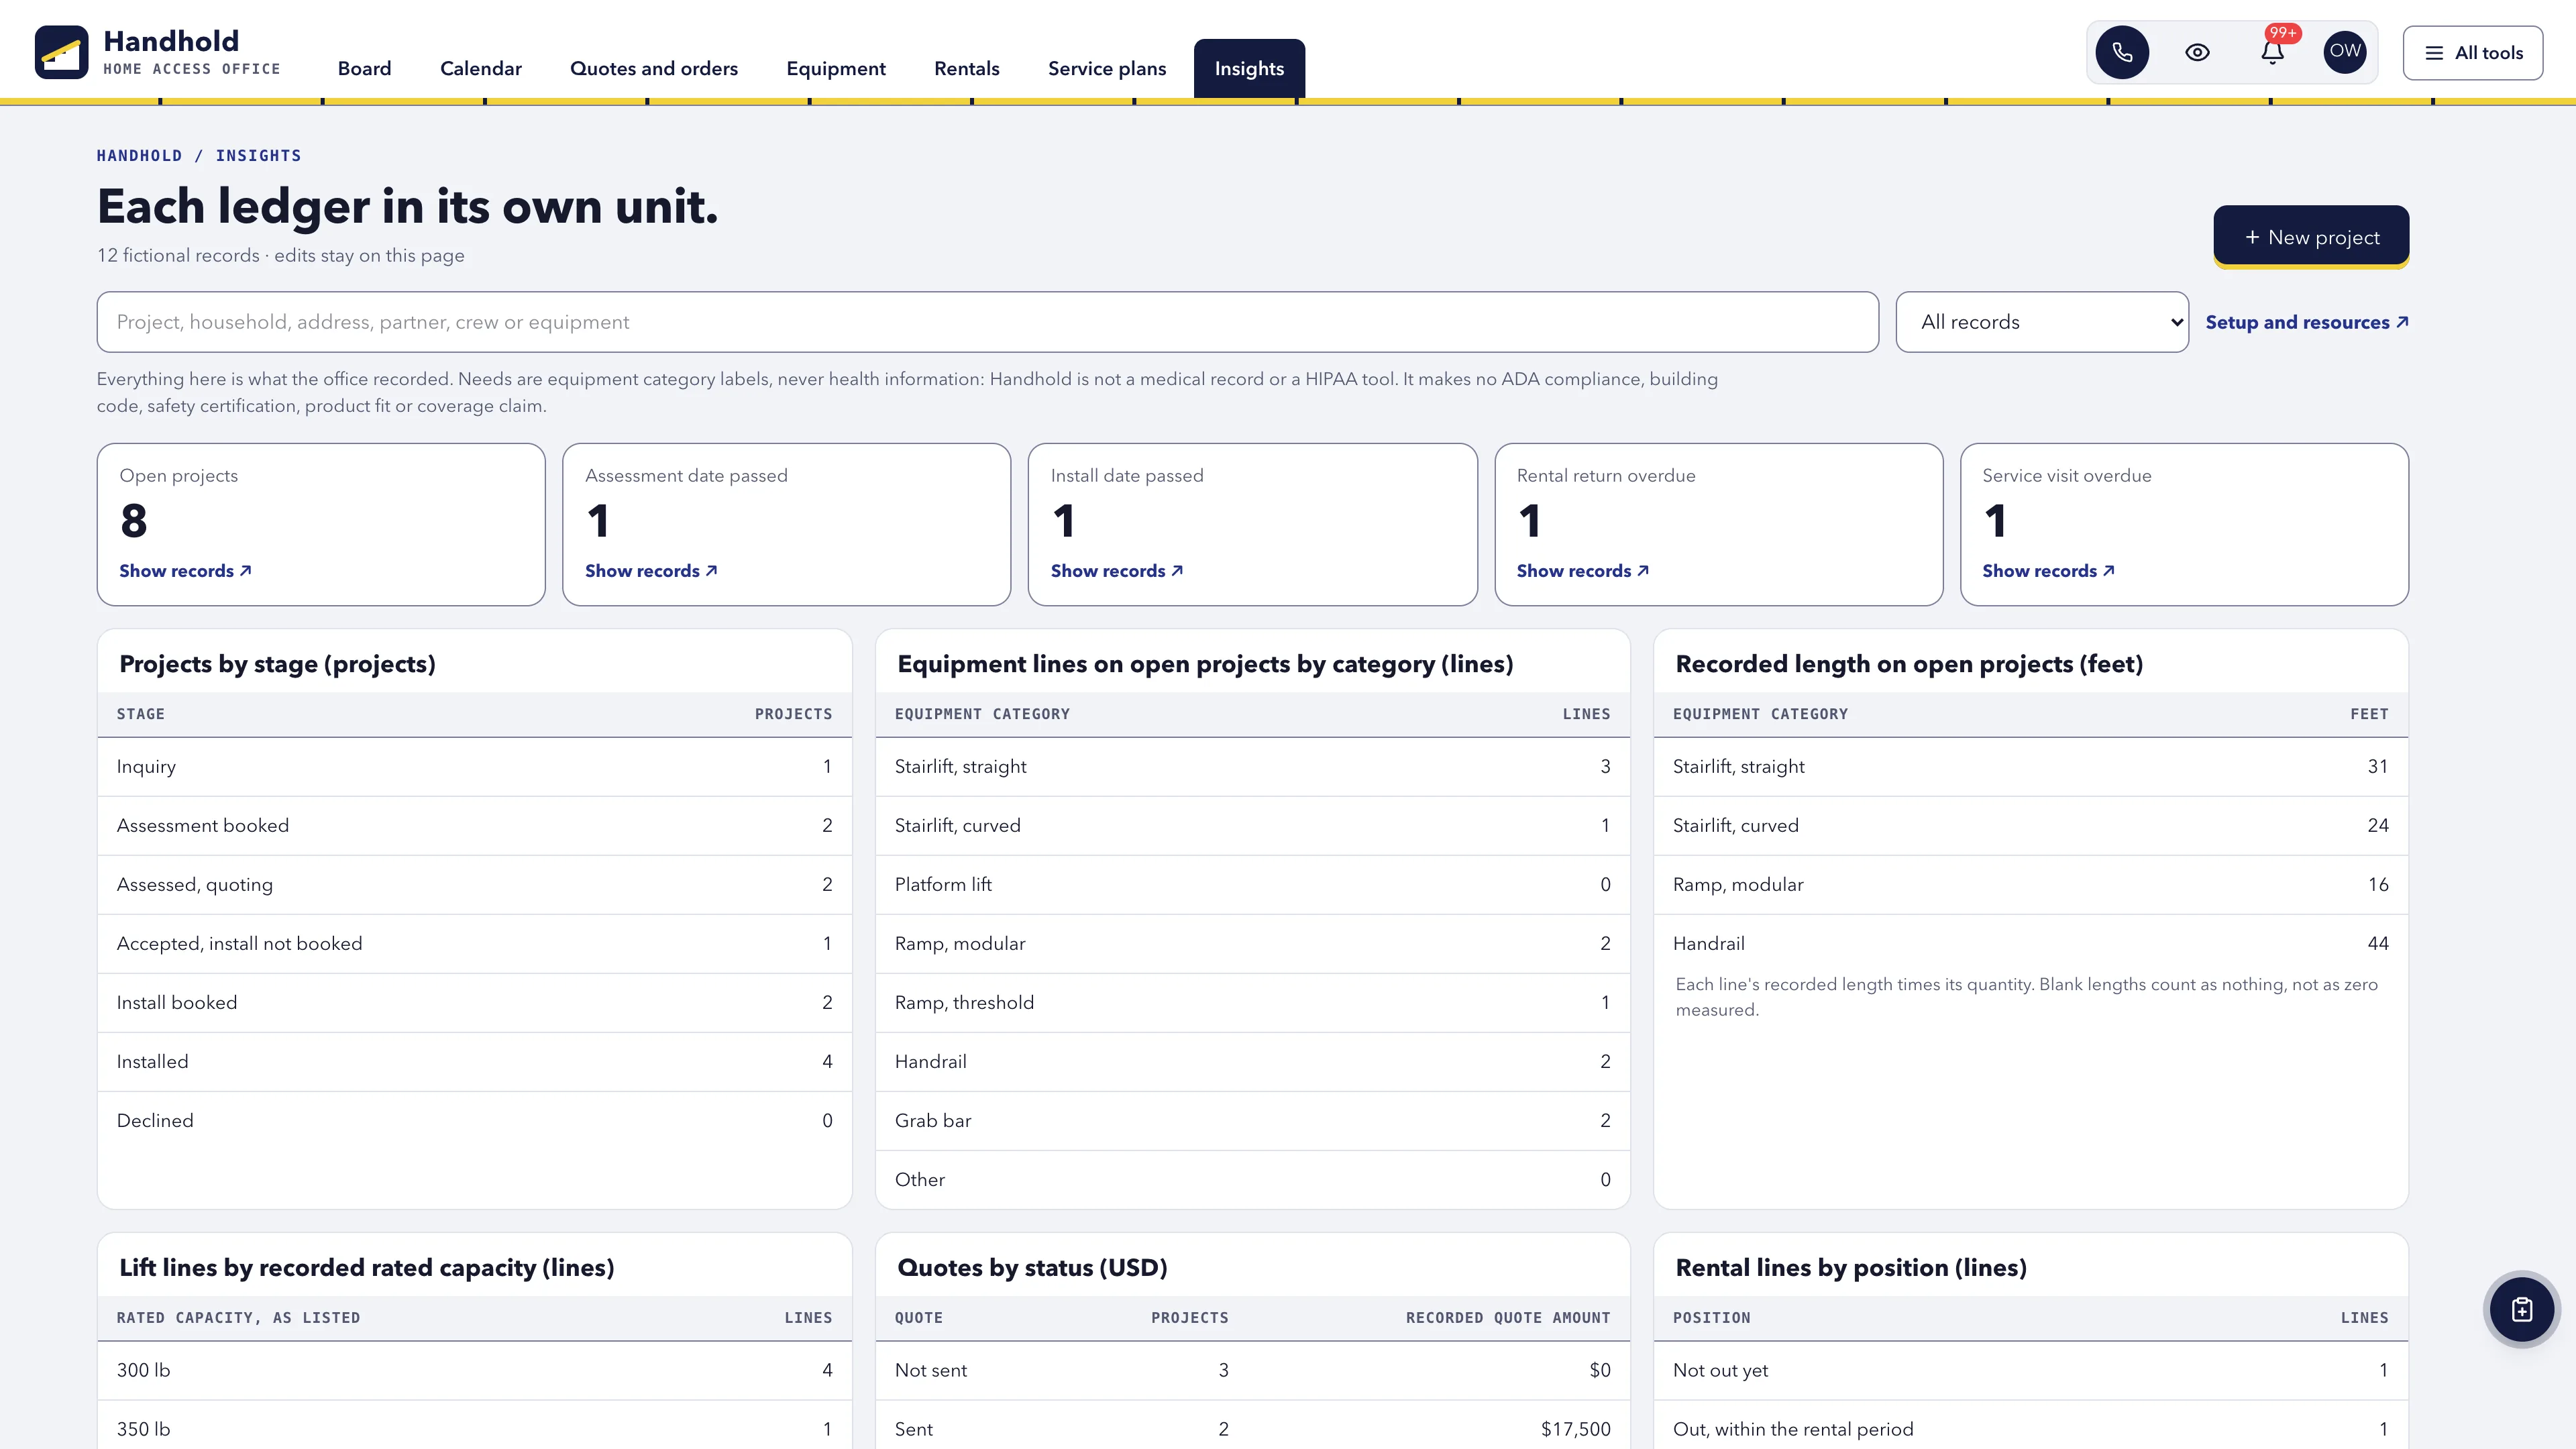Viewport: 2576px width, 1449px height.
Task: Open the All tools menu
Action: (x=2473, y=53)
